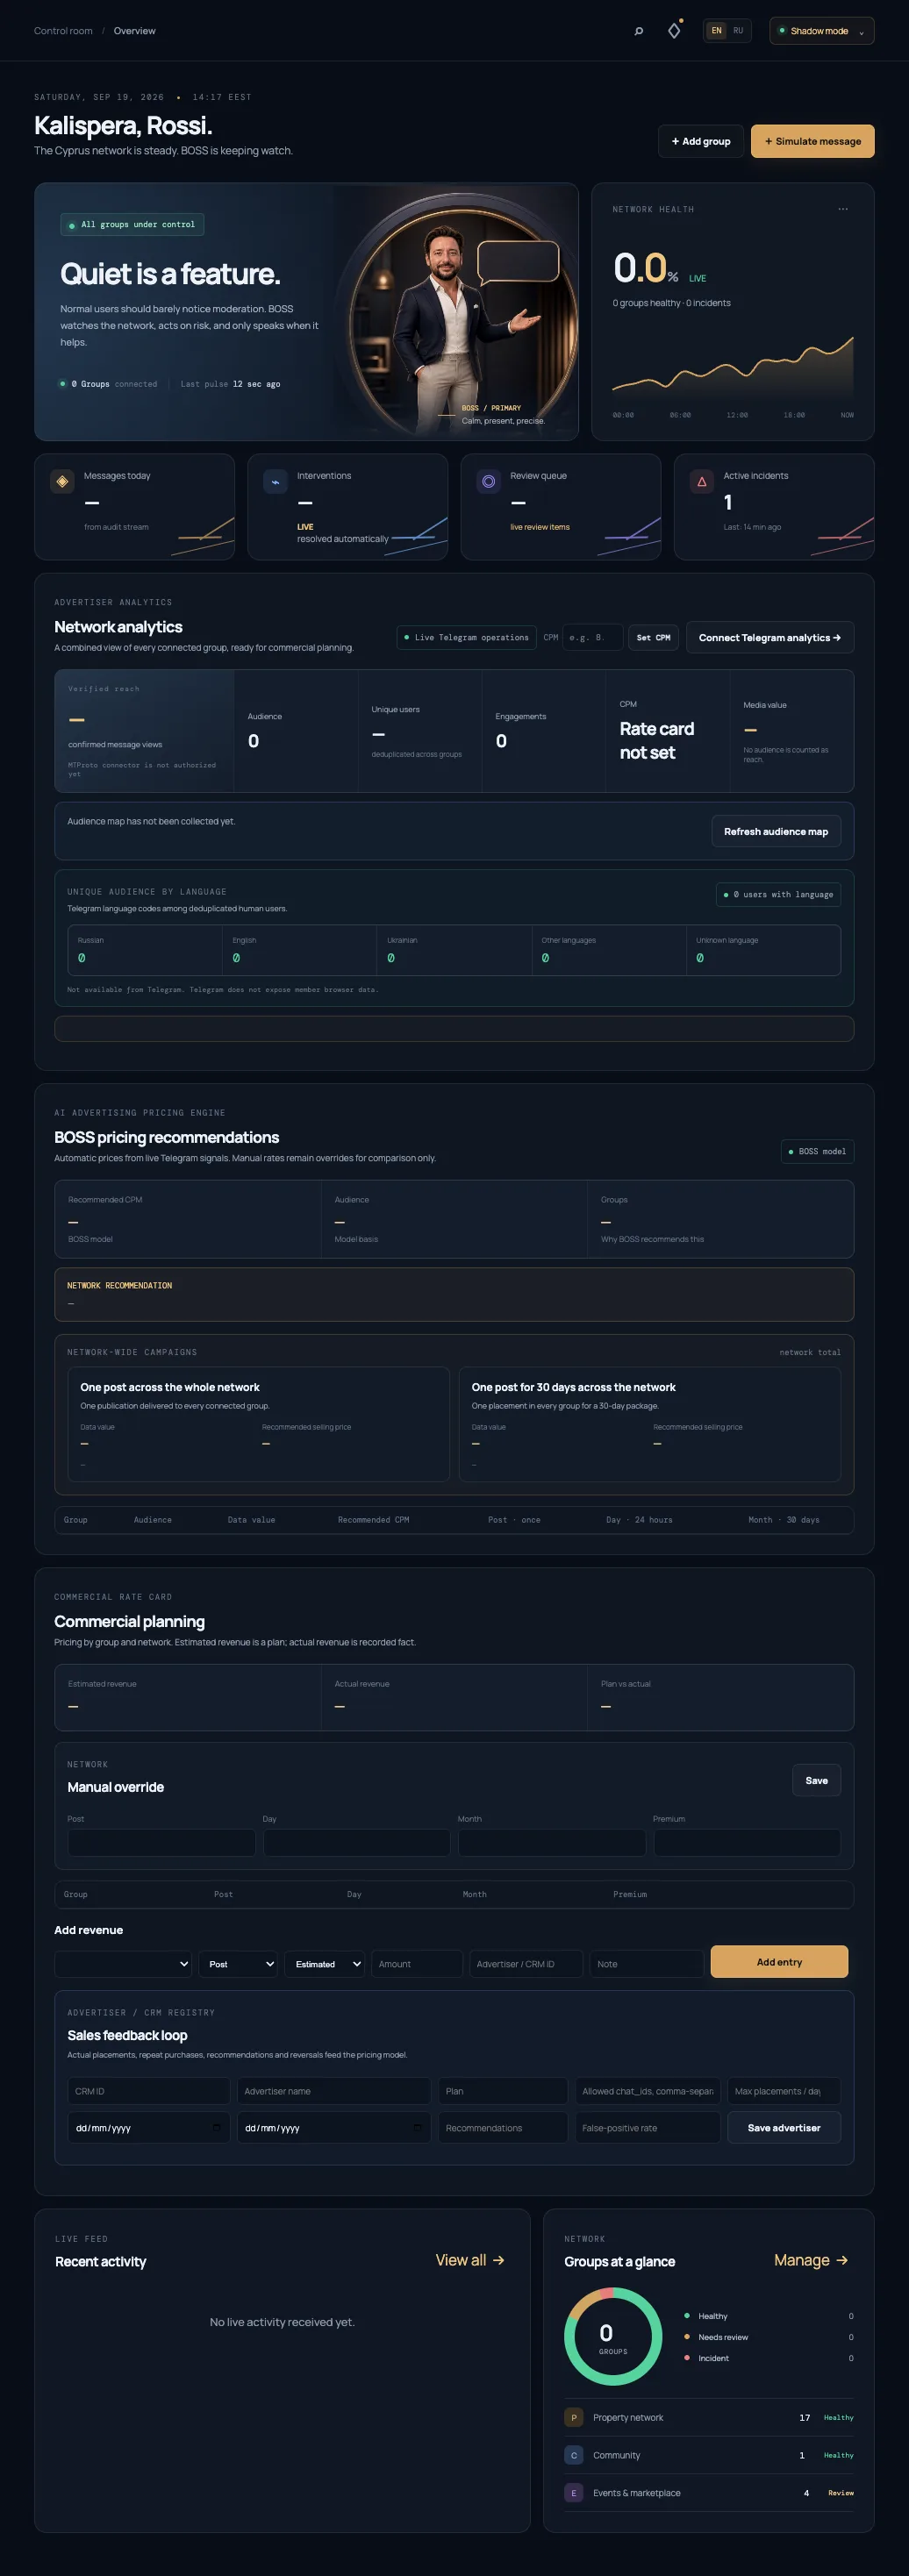Open the Manage groups link
The width and height of the screenshot is (909, 2576).
pyautogui.click(x=811, y=2260)
